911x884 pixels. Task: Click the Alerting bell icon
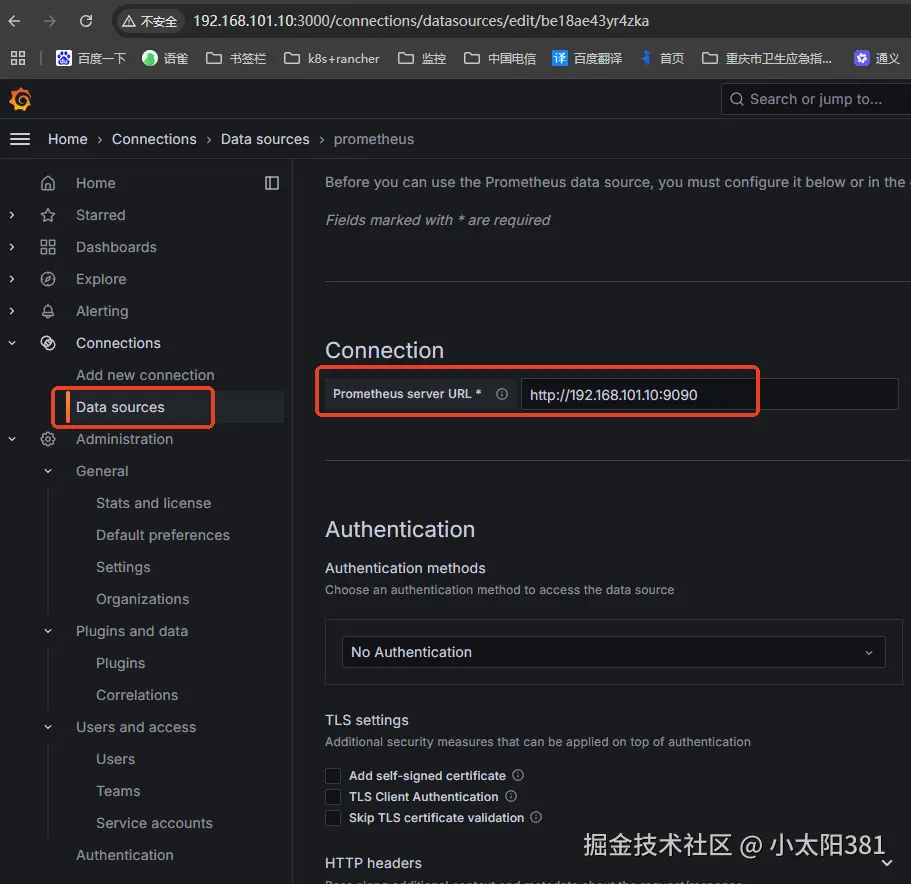point(48,311)
